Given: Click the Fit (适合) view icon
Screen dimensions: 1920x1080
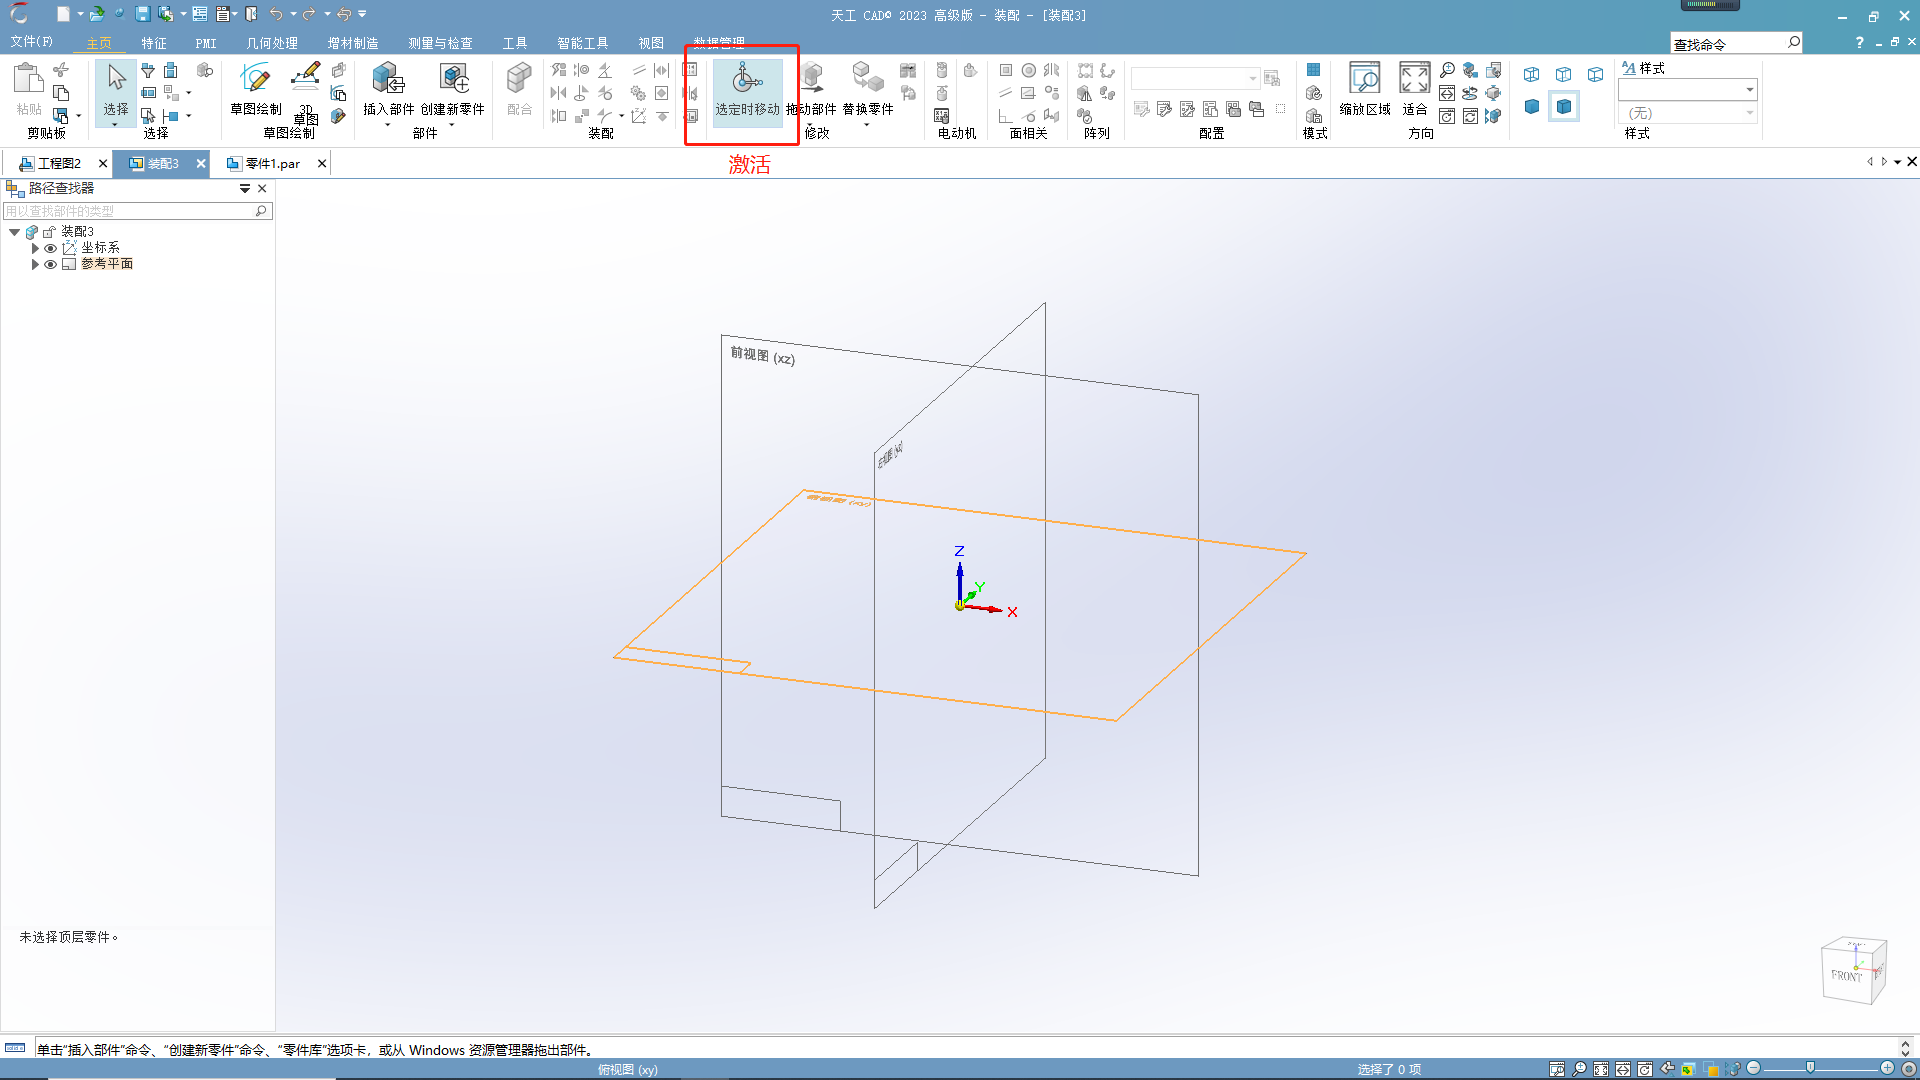Looking at the screenshot, I should (1414, 78).
